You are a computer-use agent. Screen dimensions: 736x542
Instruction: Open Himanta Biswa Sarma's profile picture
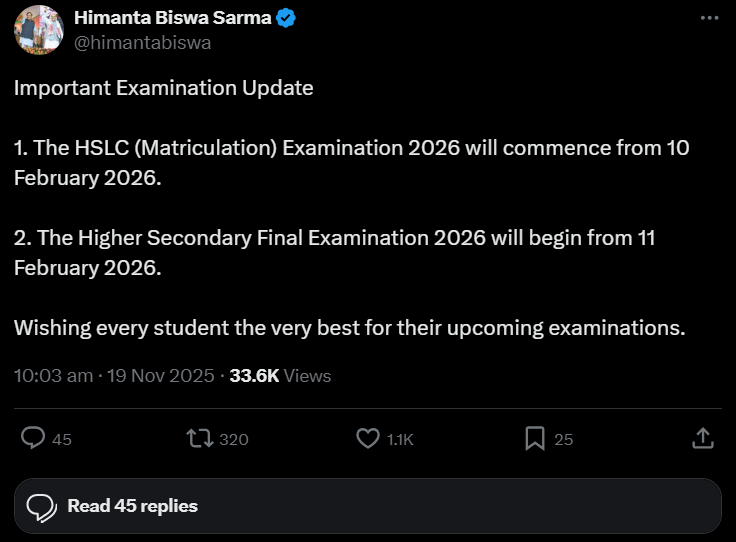click(37, 31)
